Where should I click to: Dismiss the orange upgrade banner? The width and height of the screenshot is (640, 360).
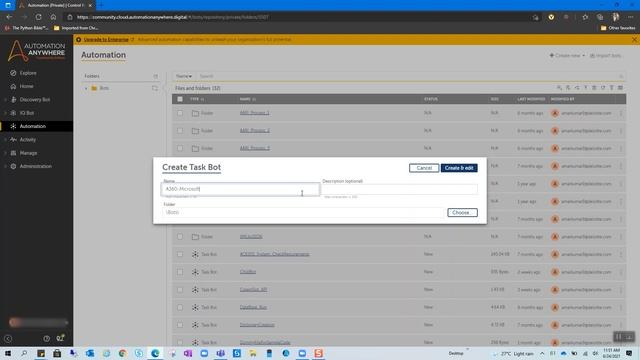[x=634, y=40]
